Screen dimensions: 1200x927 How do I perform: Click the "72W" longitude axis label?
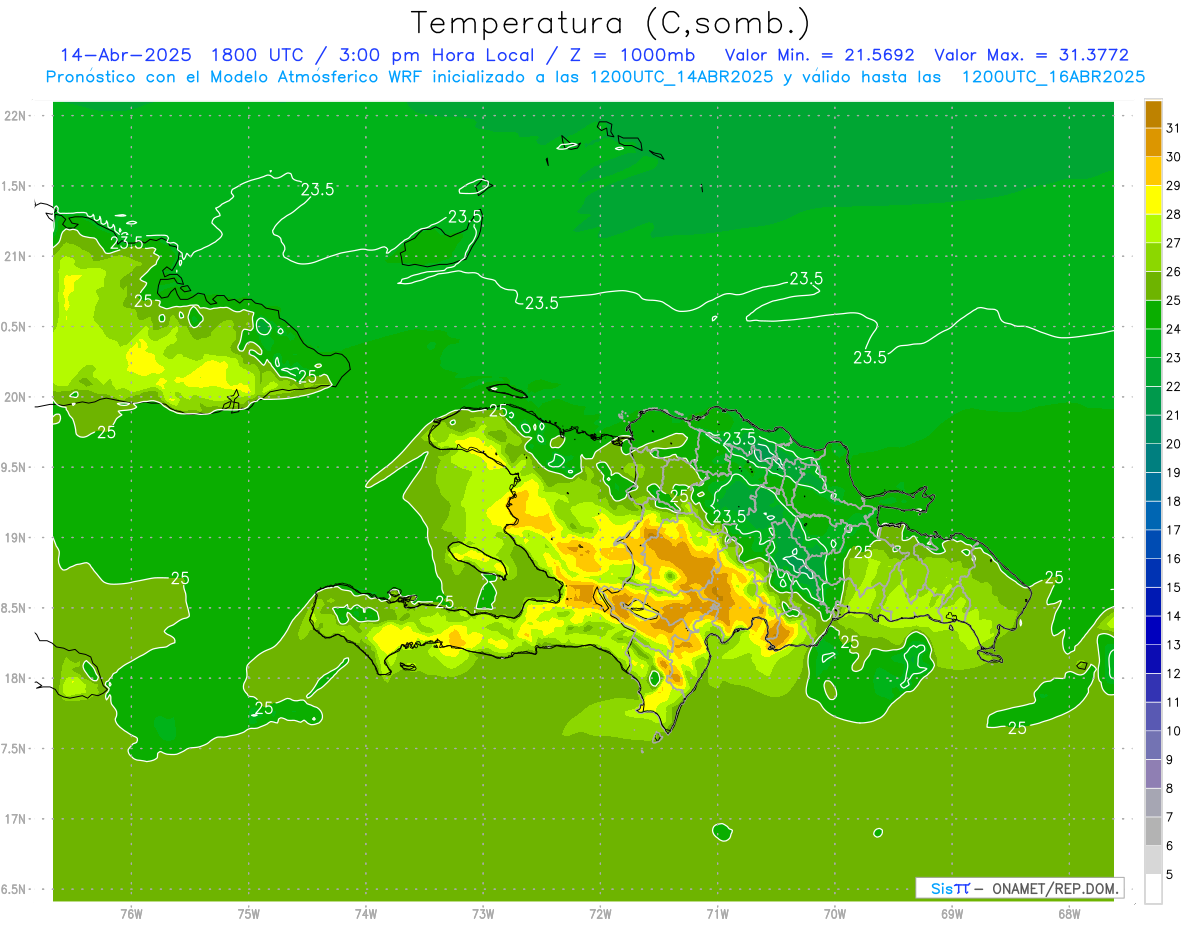click(x=601, y=913)
